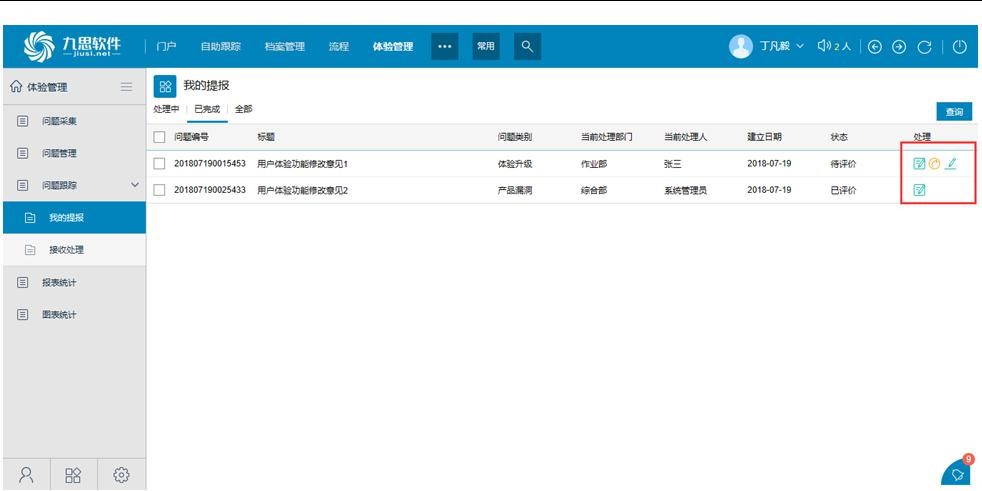Click the power logout icon
Image resolution: width=982 pixels, height=491 pixels.
pyautogui.click(x=958, y=46)
